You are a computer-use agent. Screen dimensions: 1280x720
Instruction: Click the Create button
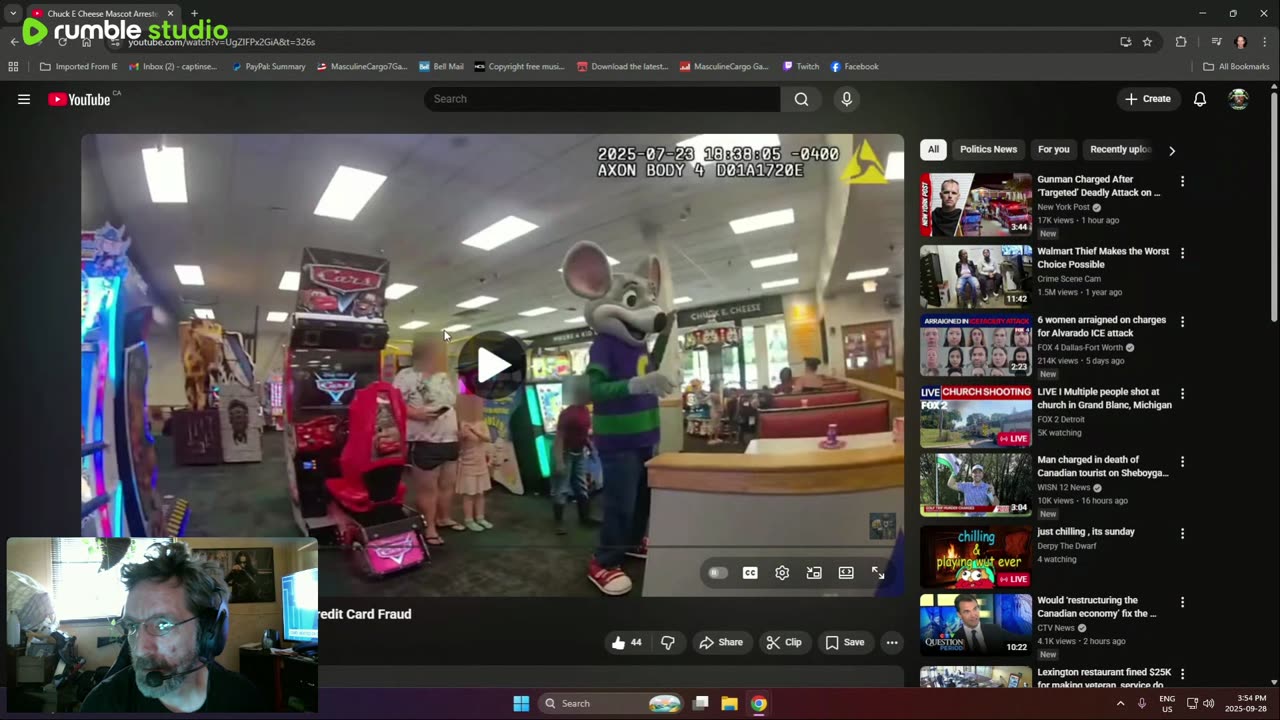coord(1147,99)
